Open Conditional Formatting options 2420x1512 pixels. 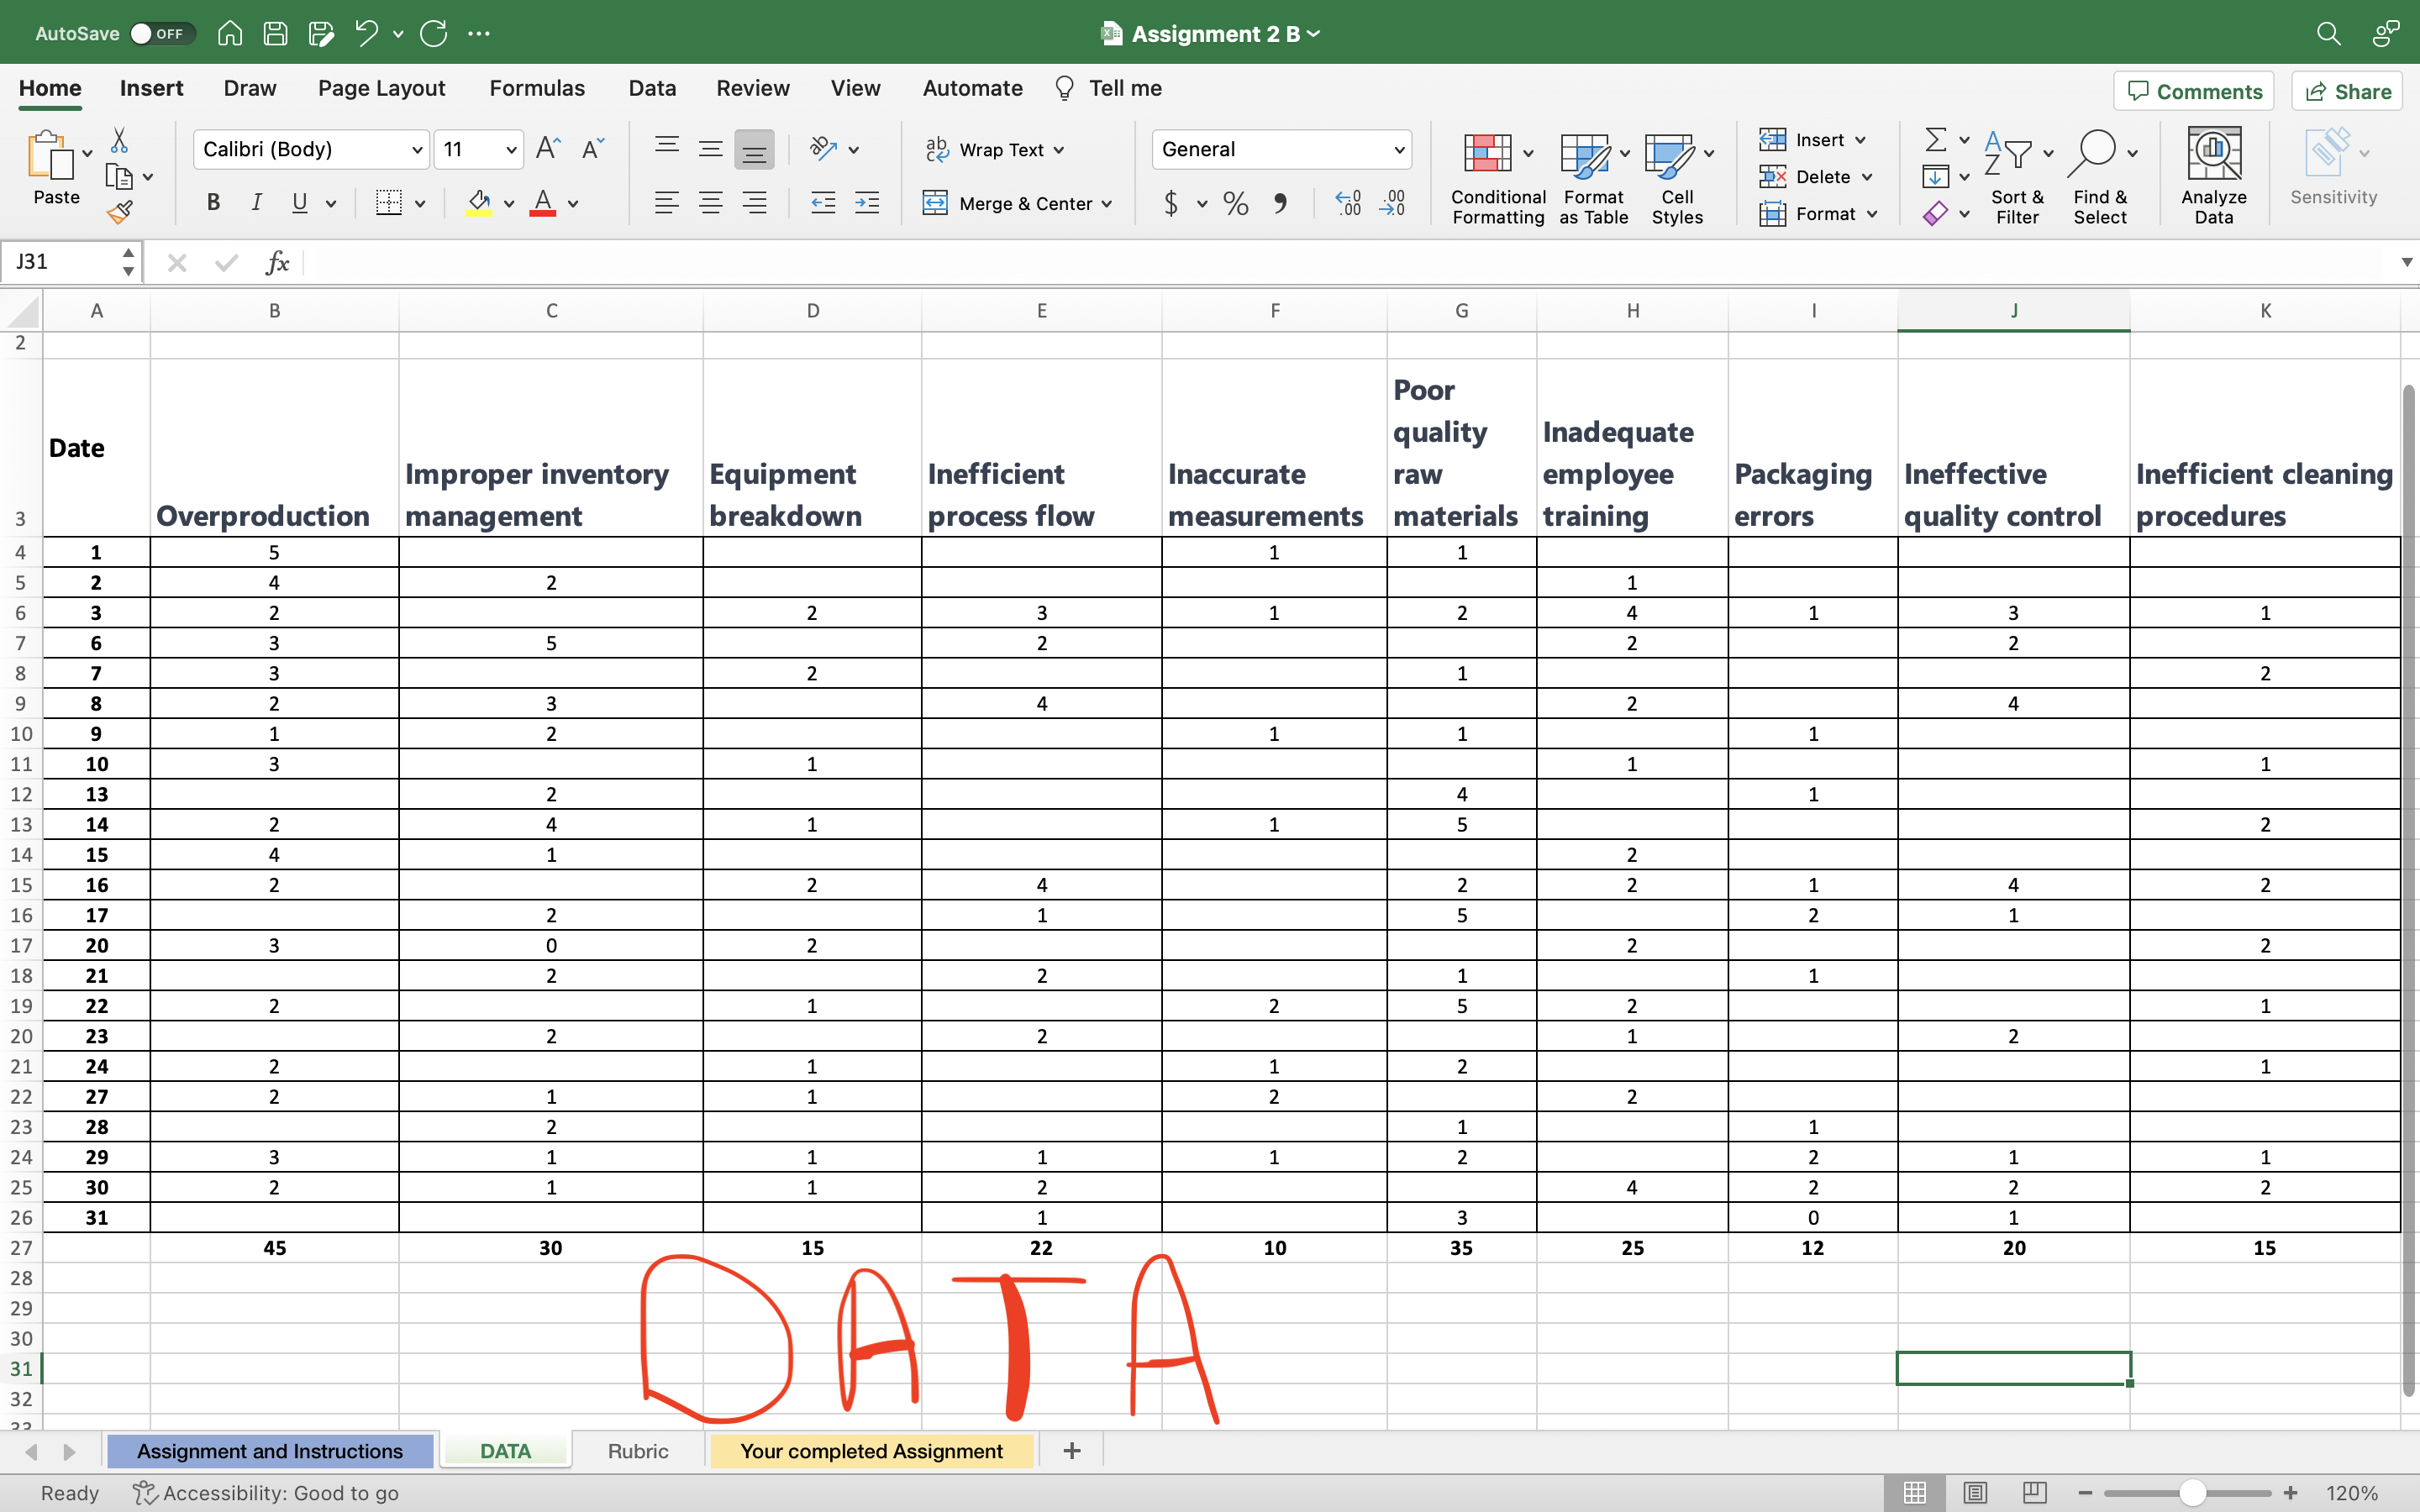tap(1495, 176)
